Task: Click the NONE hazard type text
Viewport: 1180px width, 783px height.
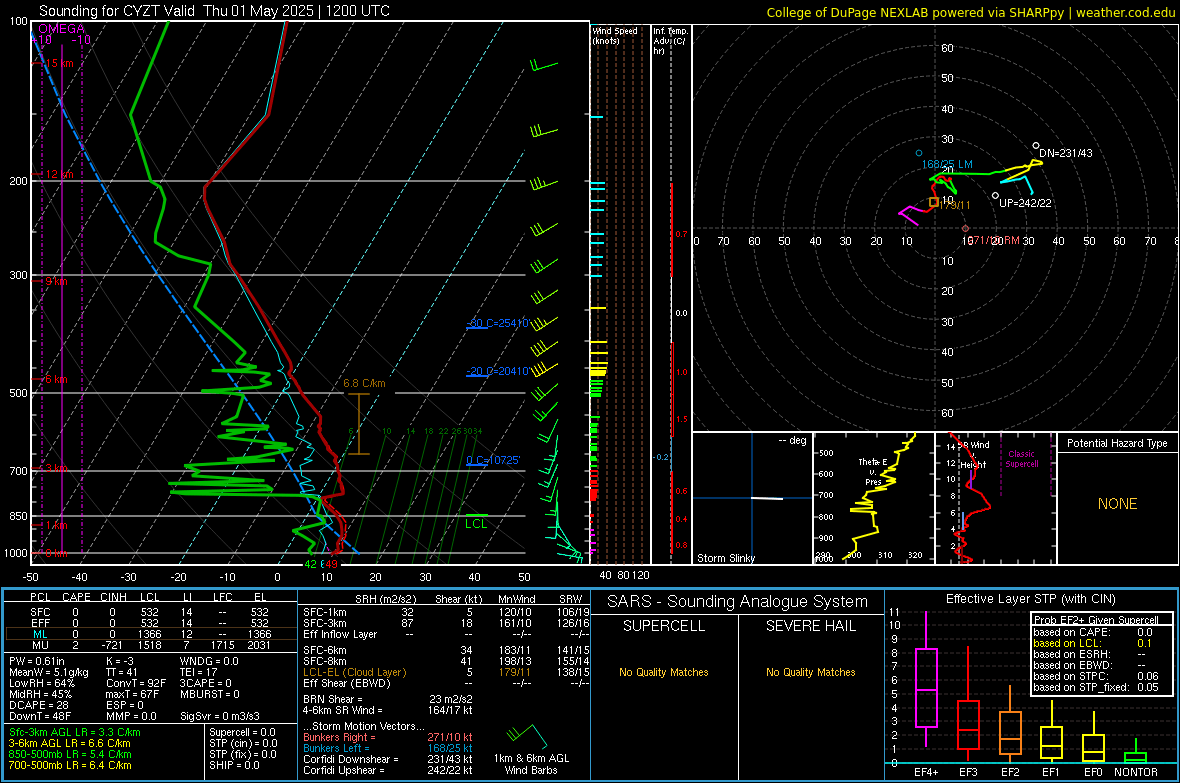Action: [1117, 504]
